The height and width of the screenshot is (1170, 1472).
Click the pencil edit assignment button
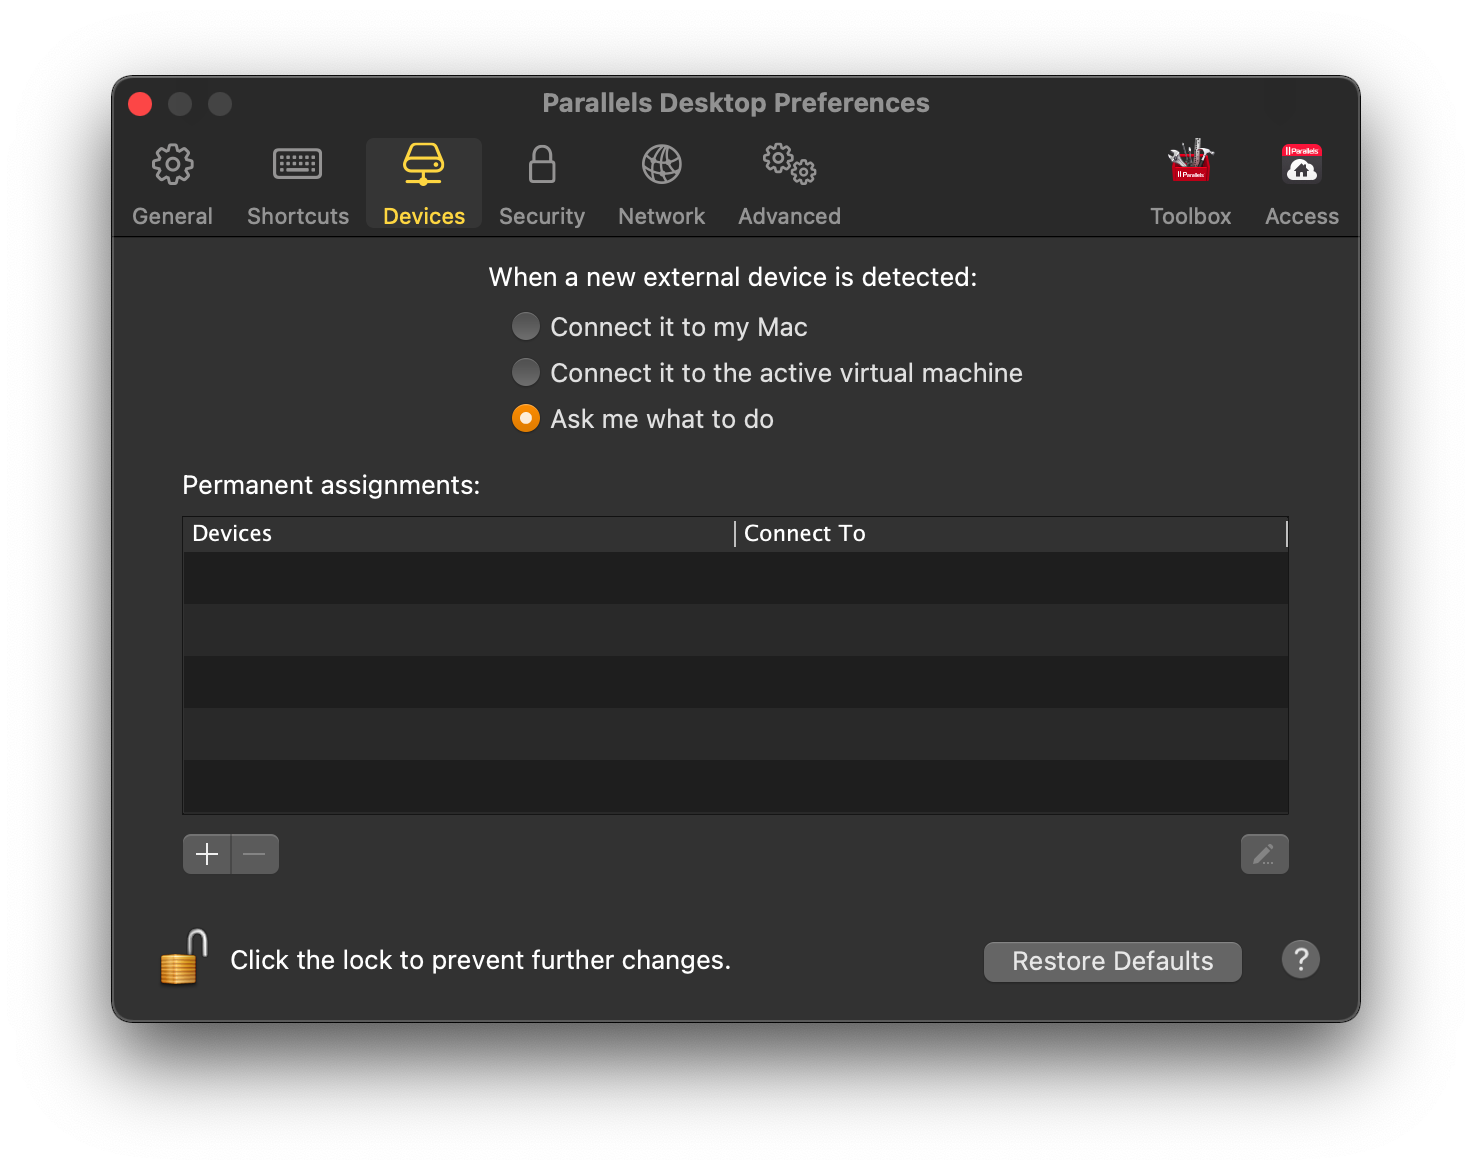pyautogui.click(x=1264, y=854)
